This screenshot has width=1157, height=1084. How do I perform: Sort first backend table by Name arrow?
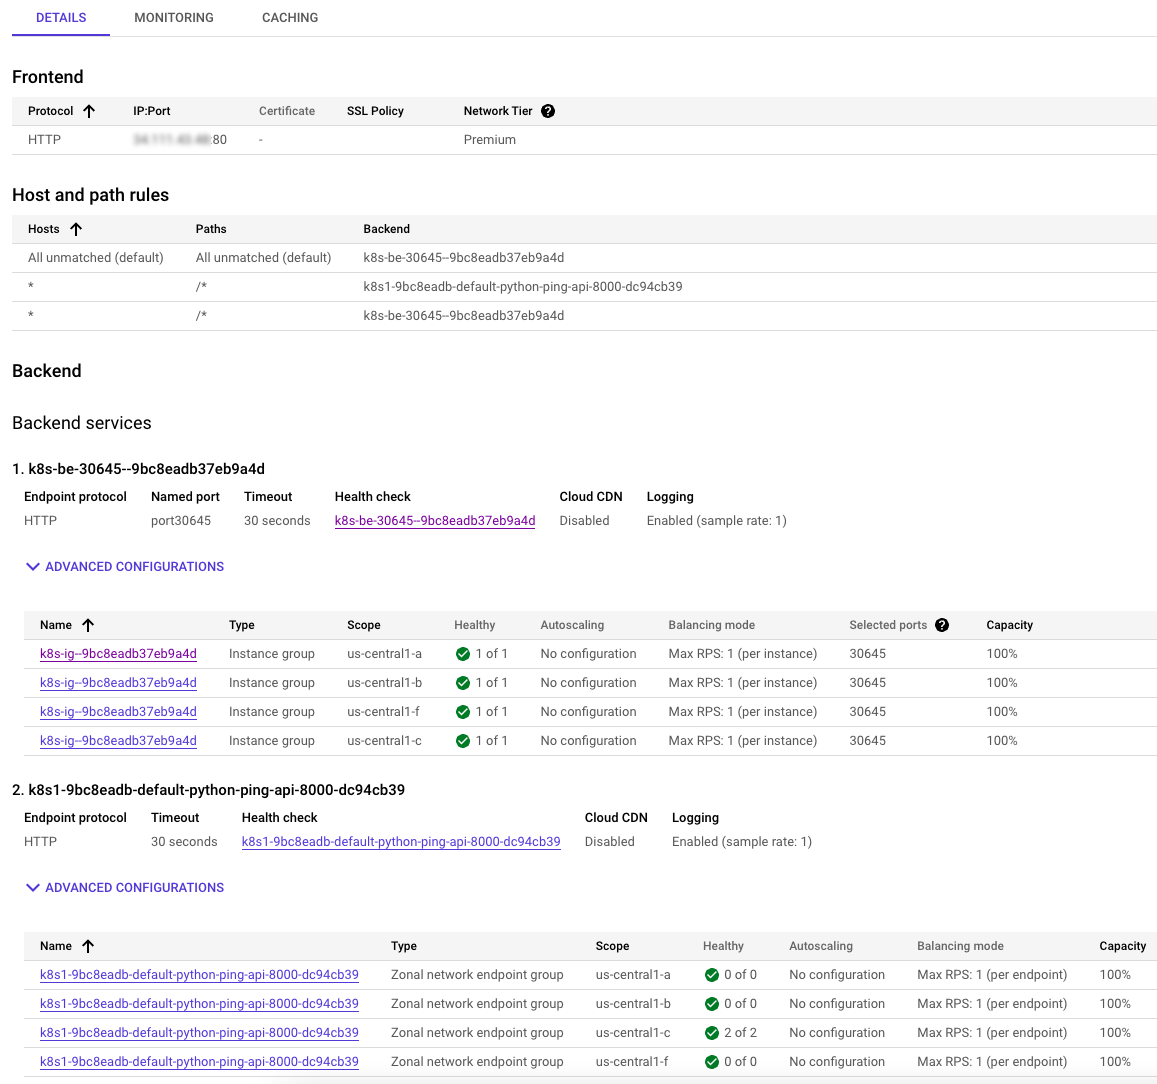[88, 625]
